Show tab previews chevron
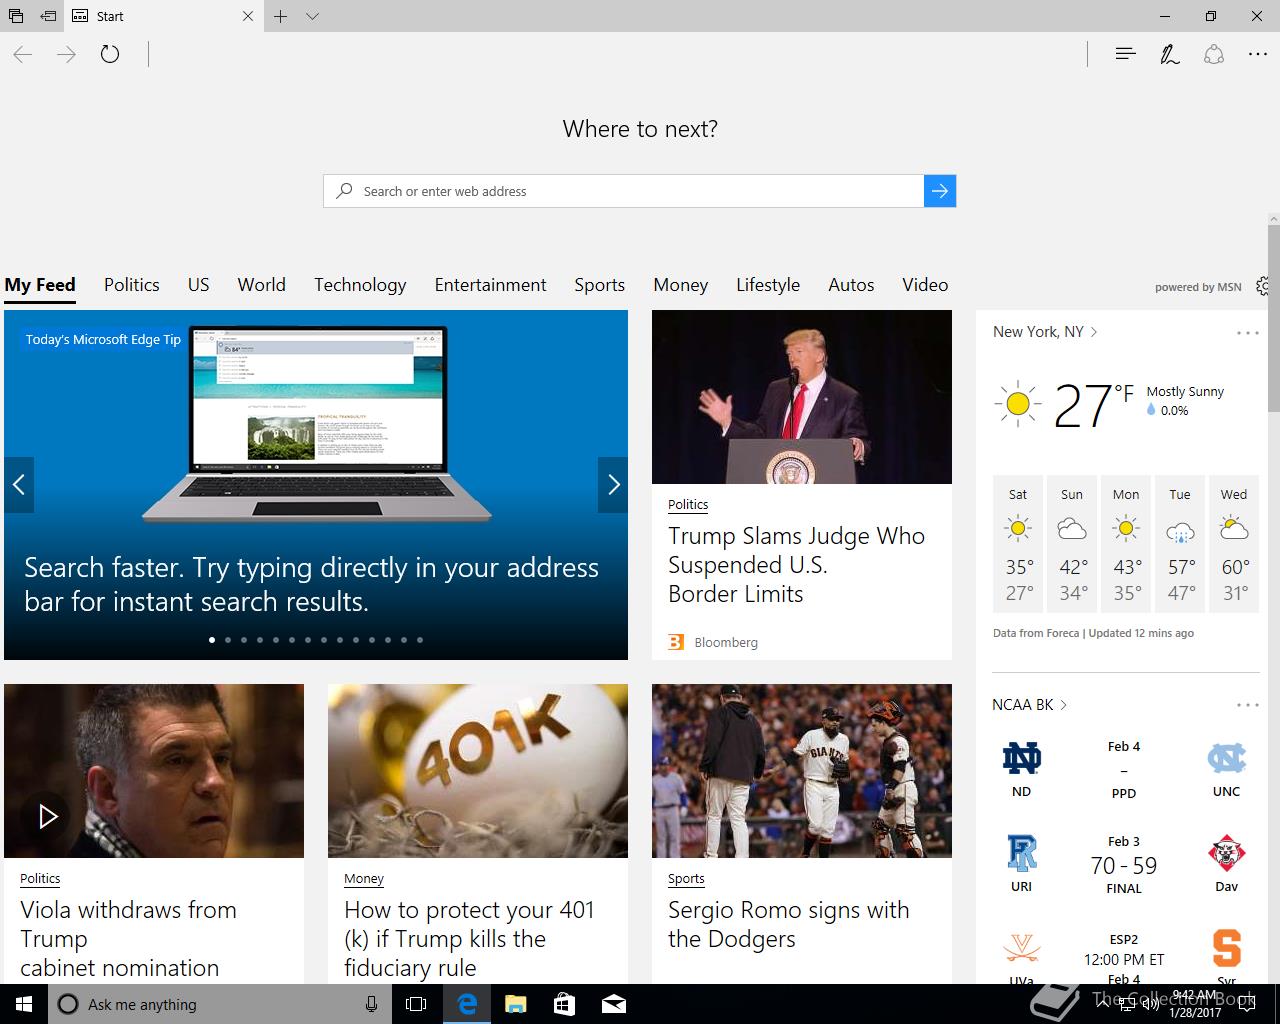Image resolution: width=1280 pixels, height=1024 pixels. coord(312,16)
